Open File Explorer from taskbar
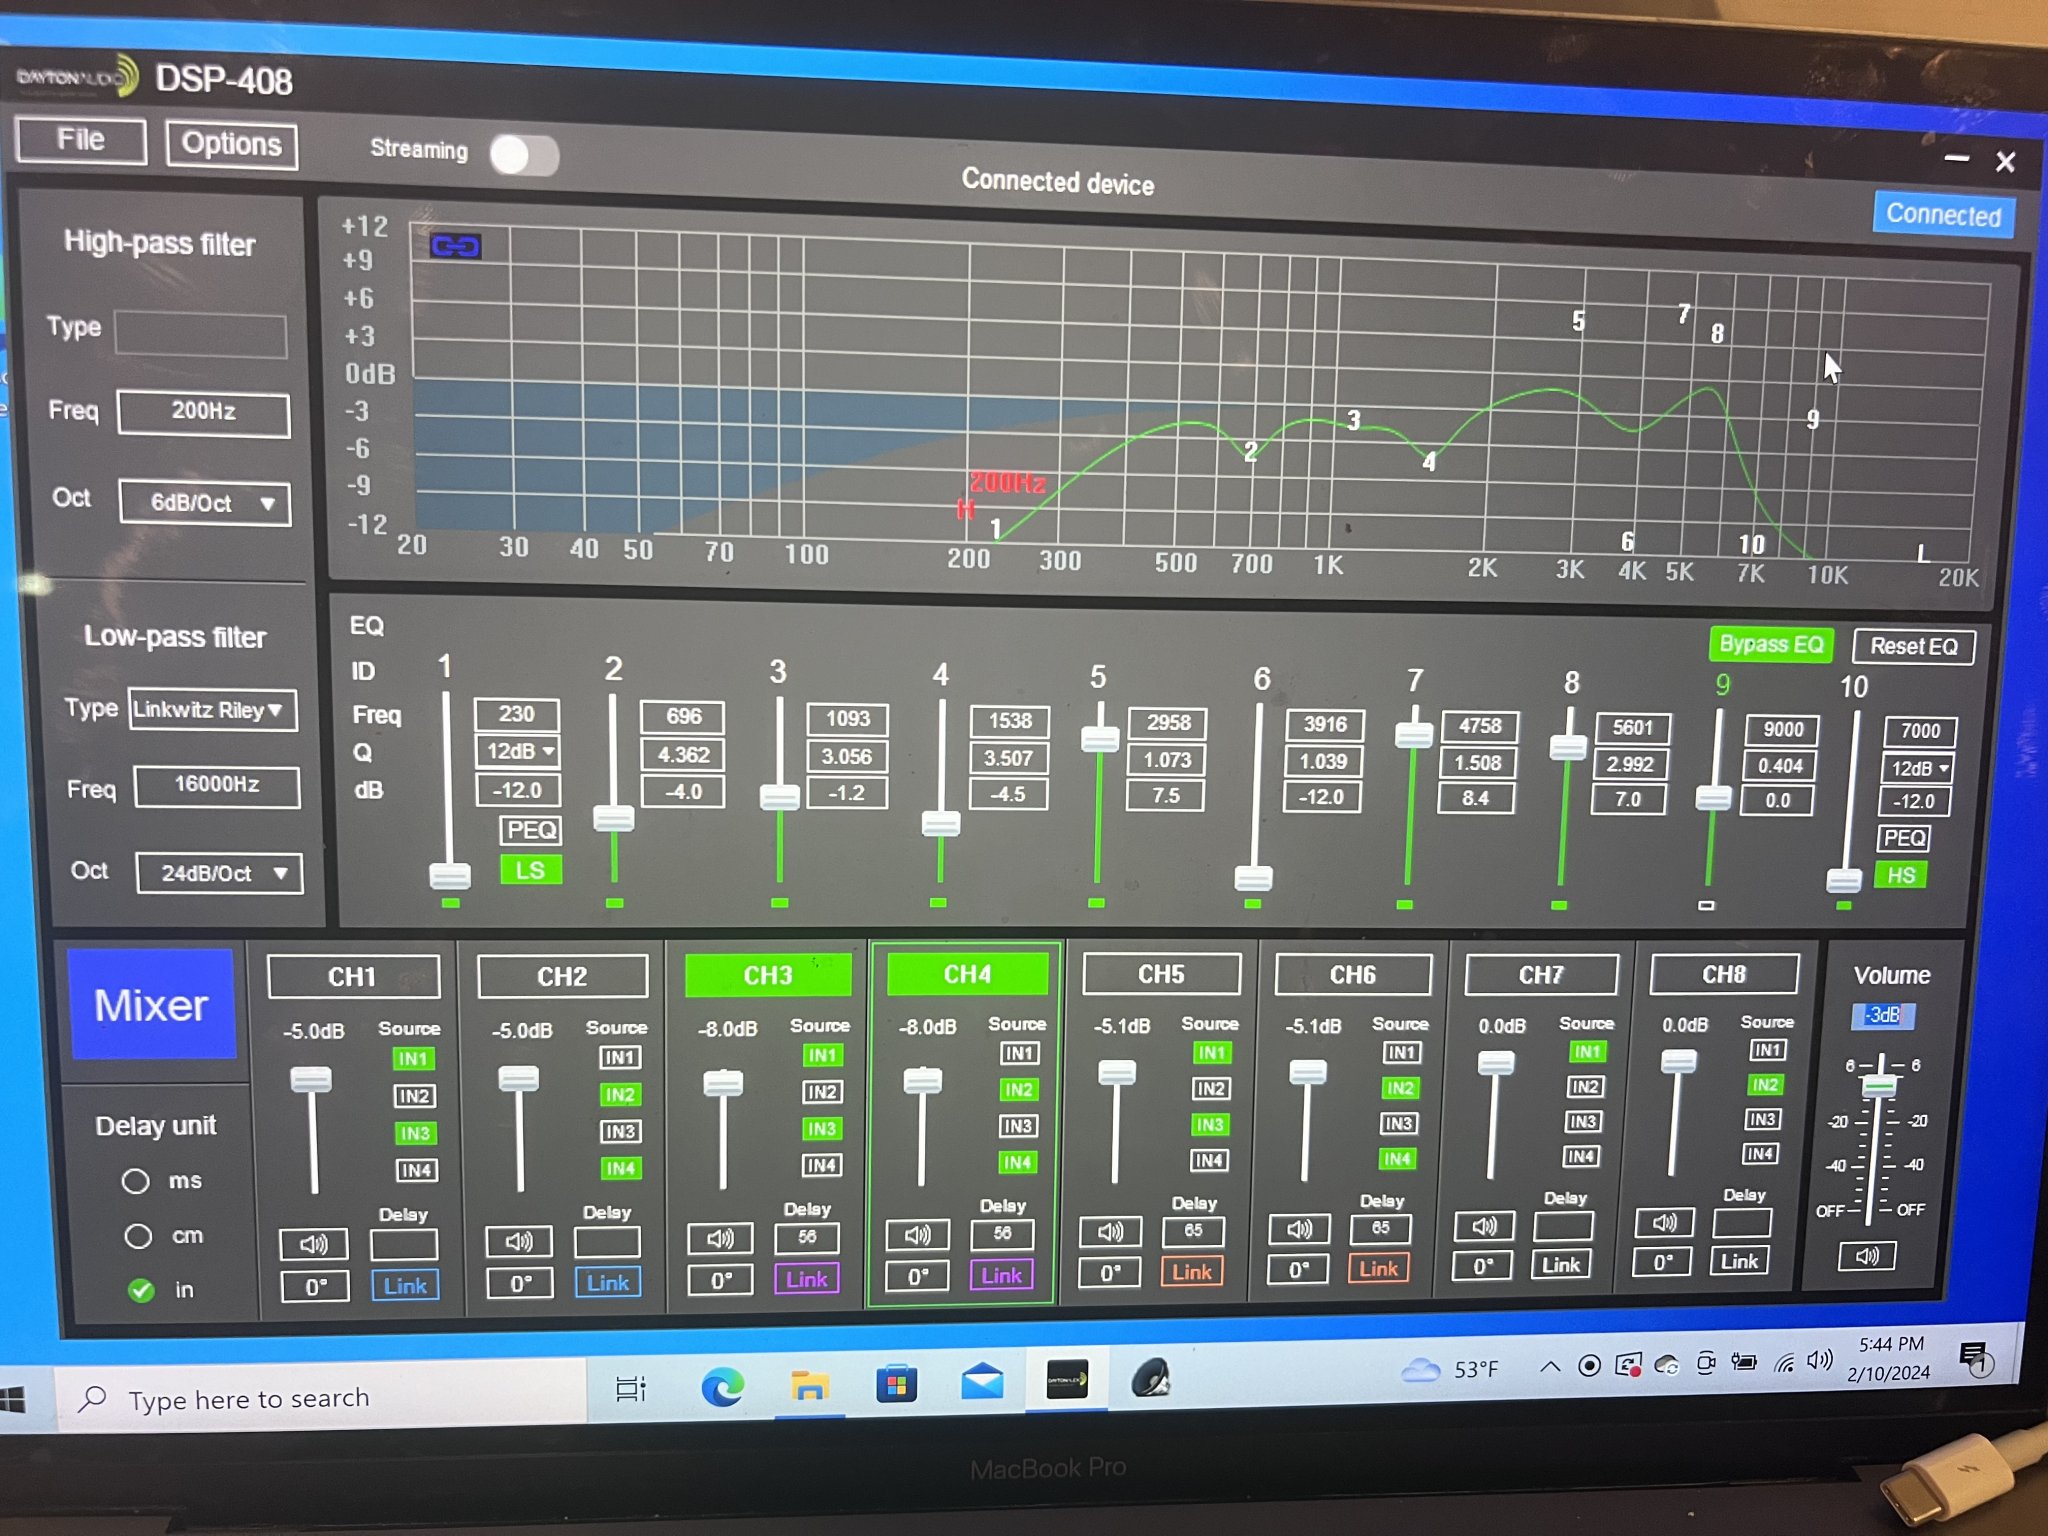This screenshot has width=2048, height=1536. 809,1387
